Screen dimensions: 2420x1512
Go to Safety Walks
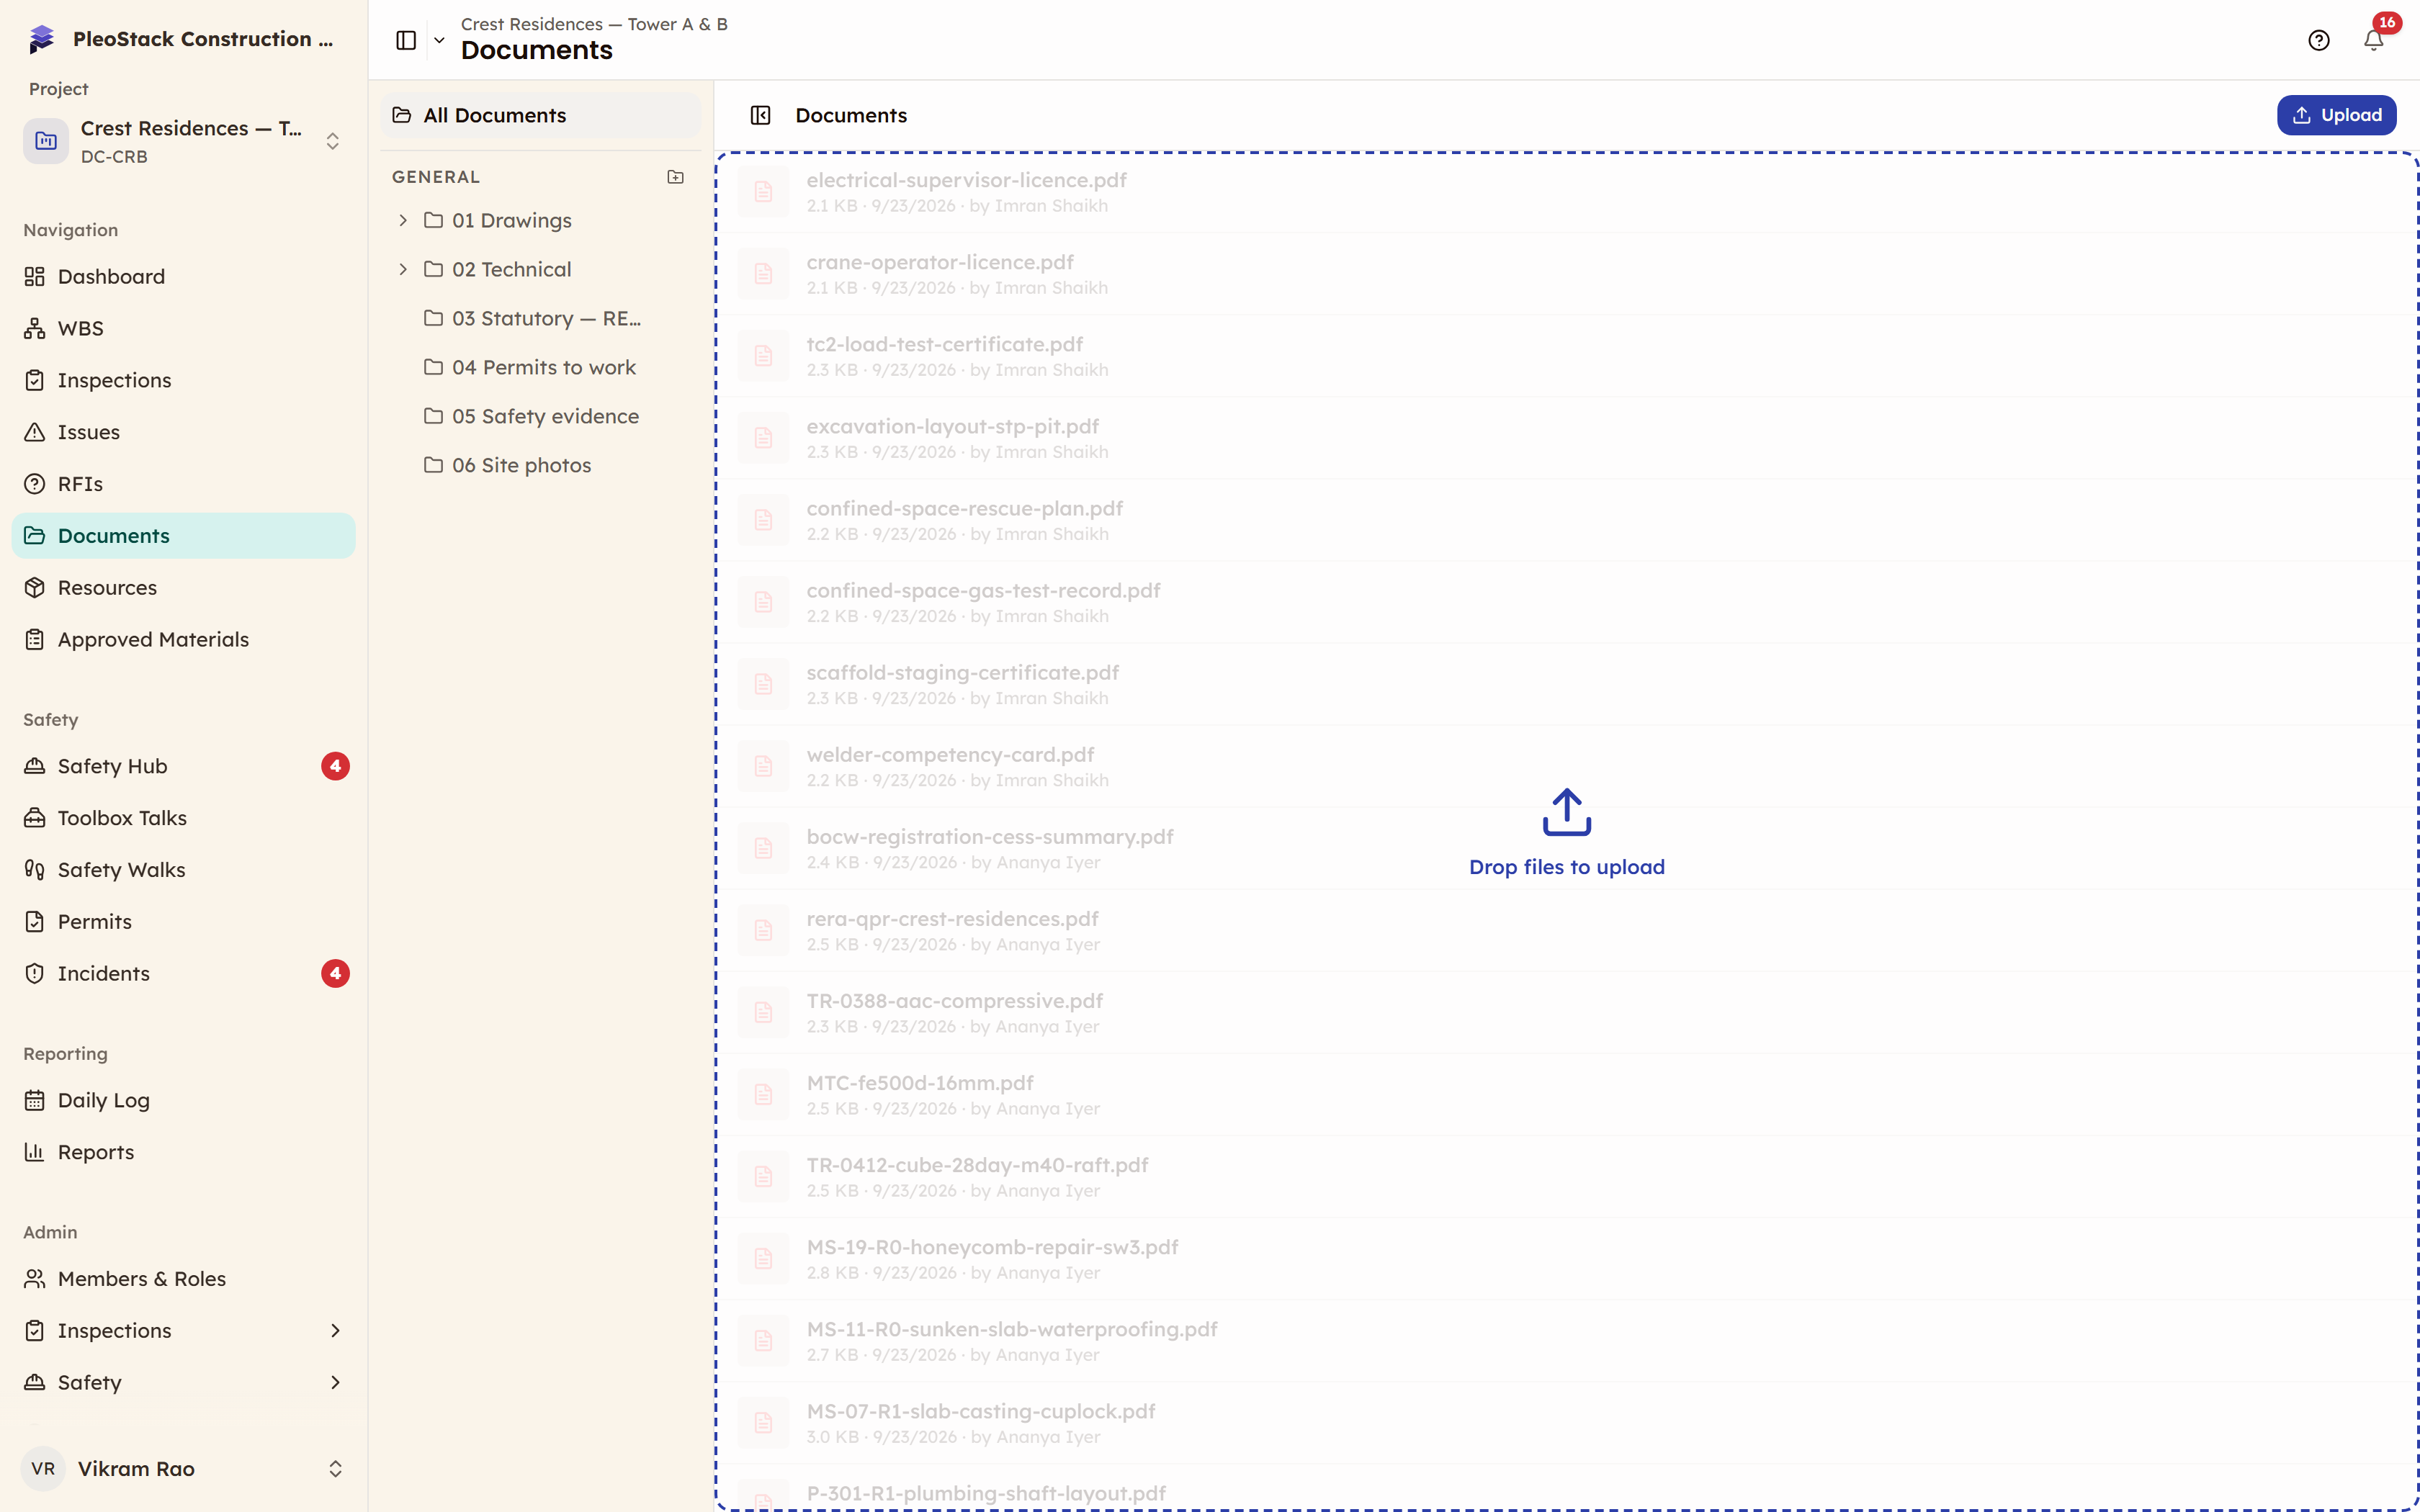tap(184, 870)
